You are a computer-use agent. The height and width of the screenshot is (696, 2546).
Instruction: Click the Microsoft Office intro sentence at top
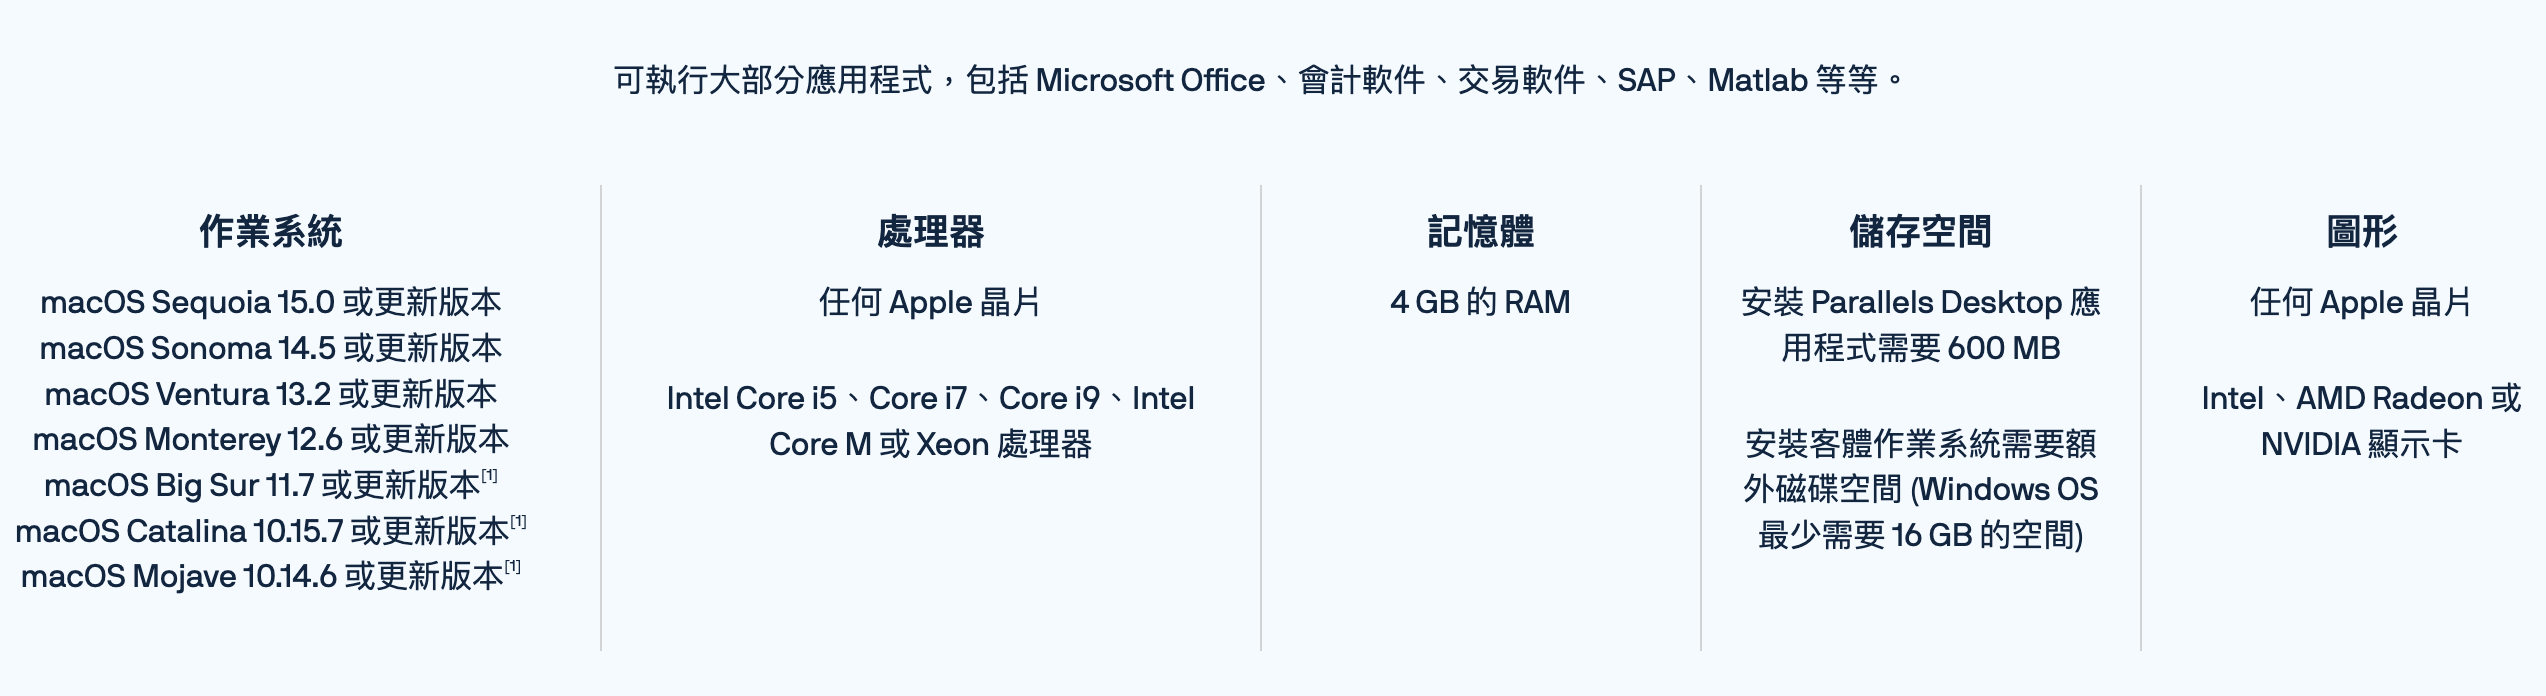(1260, 80)
